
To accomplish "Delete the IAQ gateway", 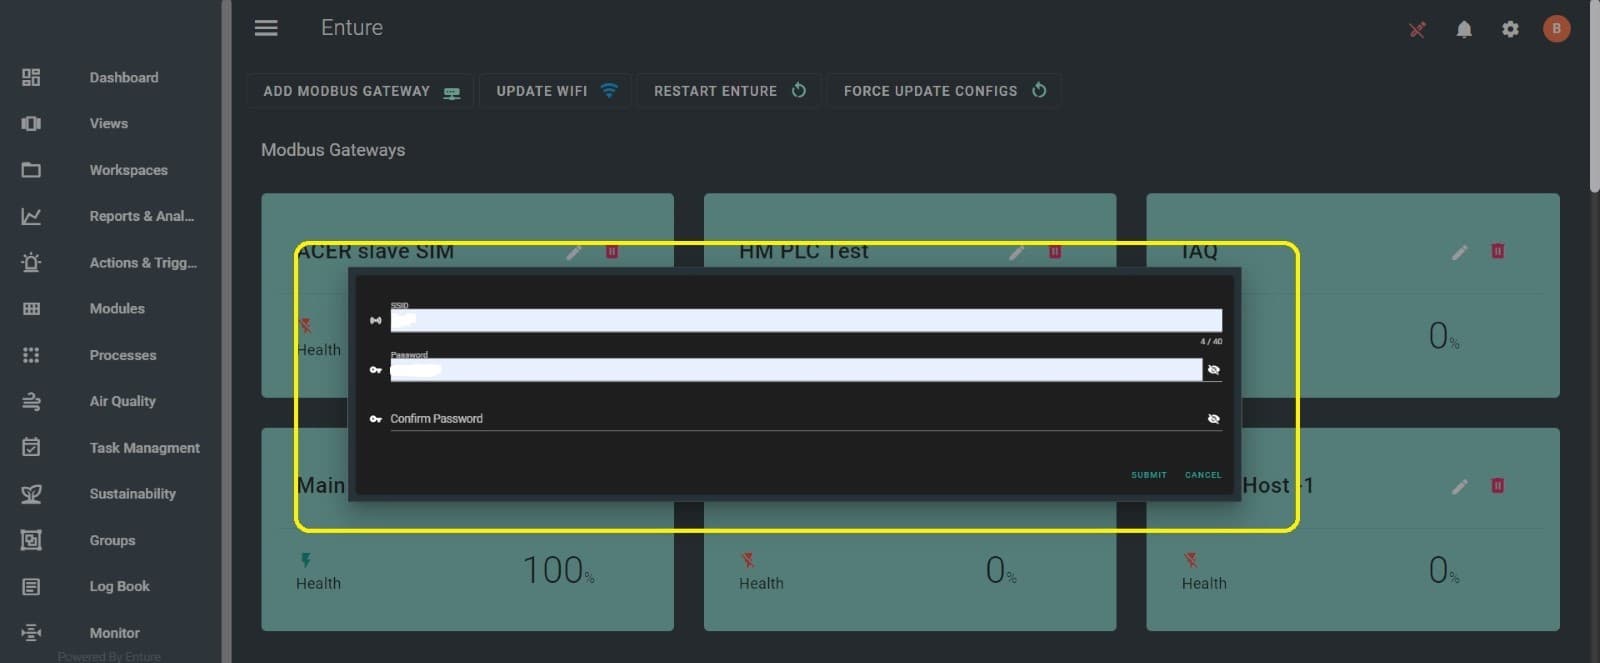I will tap(1498, 251).
